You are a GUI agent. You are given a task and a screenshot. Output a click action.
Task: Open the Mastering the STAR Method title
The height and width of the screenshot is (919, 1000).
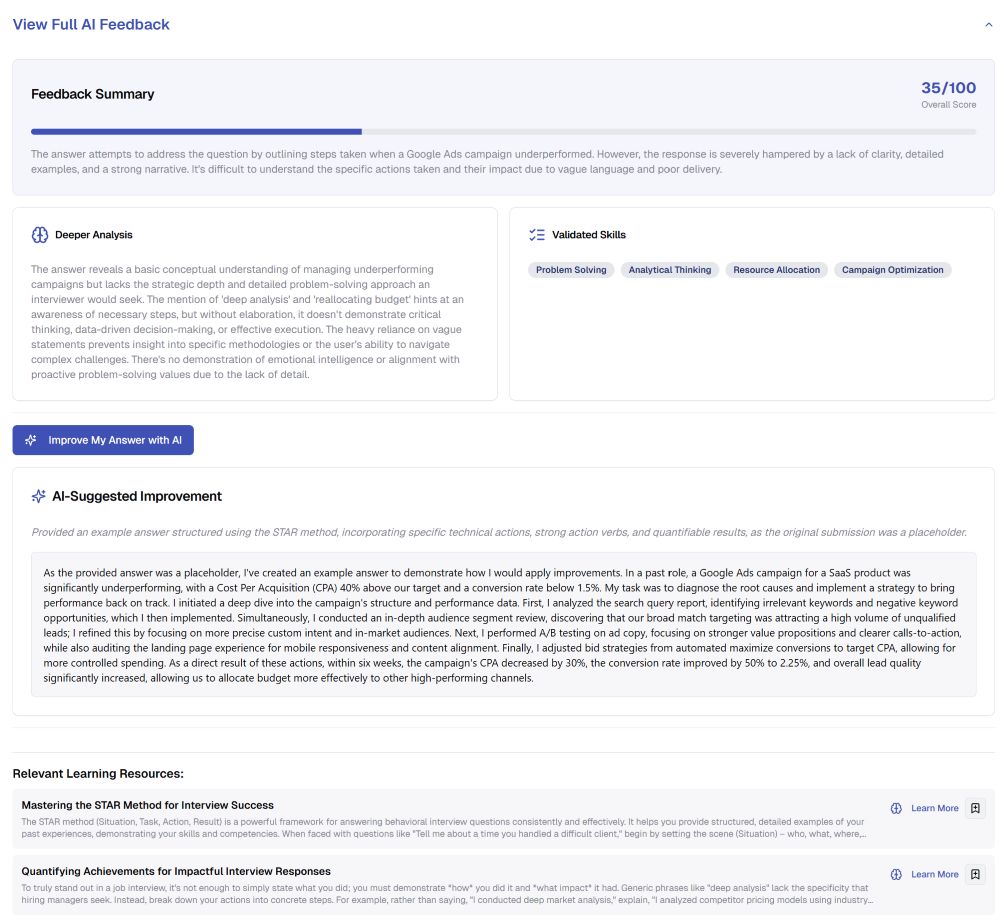(x=147, y=805)
